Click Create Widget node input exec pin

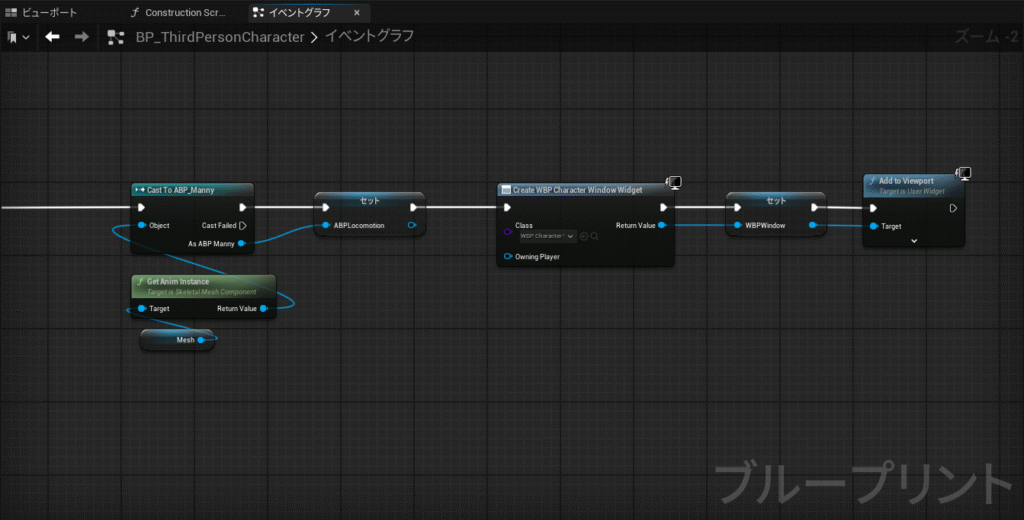click(507, 208)
